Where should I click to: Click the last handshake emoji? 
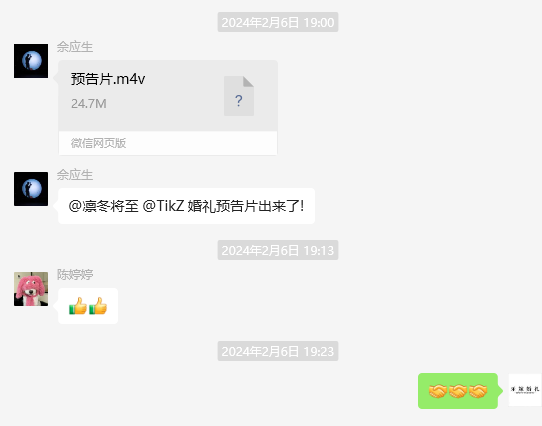click(x=478, y=391)
